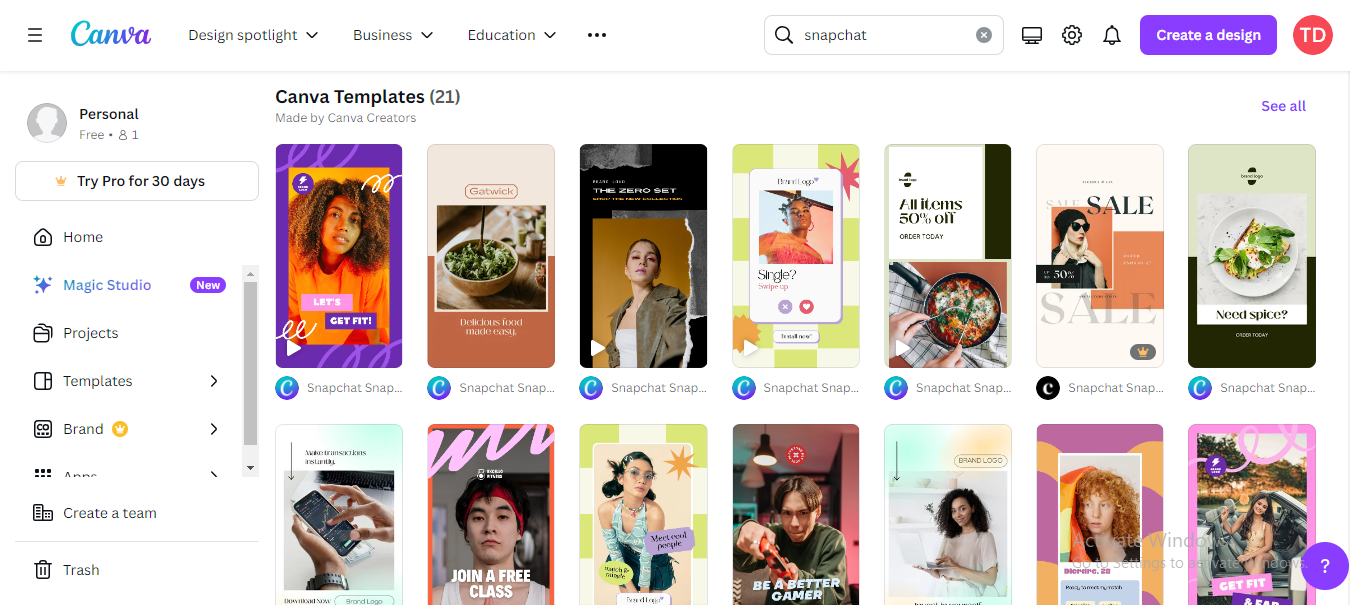Viewport: 1350px width, 605px height.
Task: Click the Canva logo
Action: click(111, 34)
